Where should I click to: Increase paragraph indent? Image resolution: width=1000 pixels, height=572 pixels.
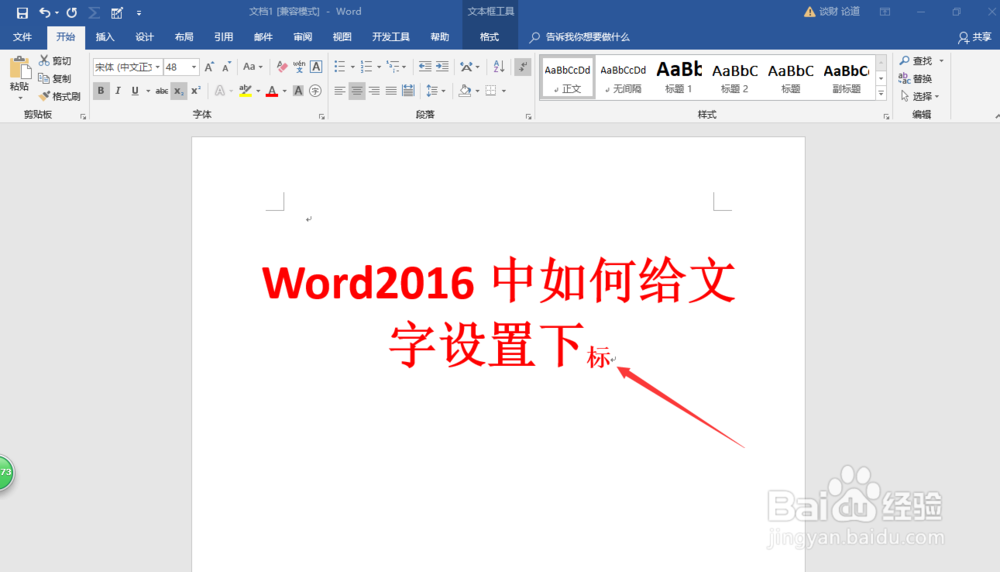tap(442, 67)
